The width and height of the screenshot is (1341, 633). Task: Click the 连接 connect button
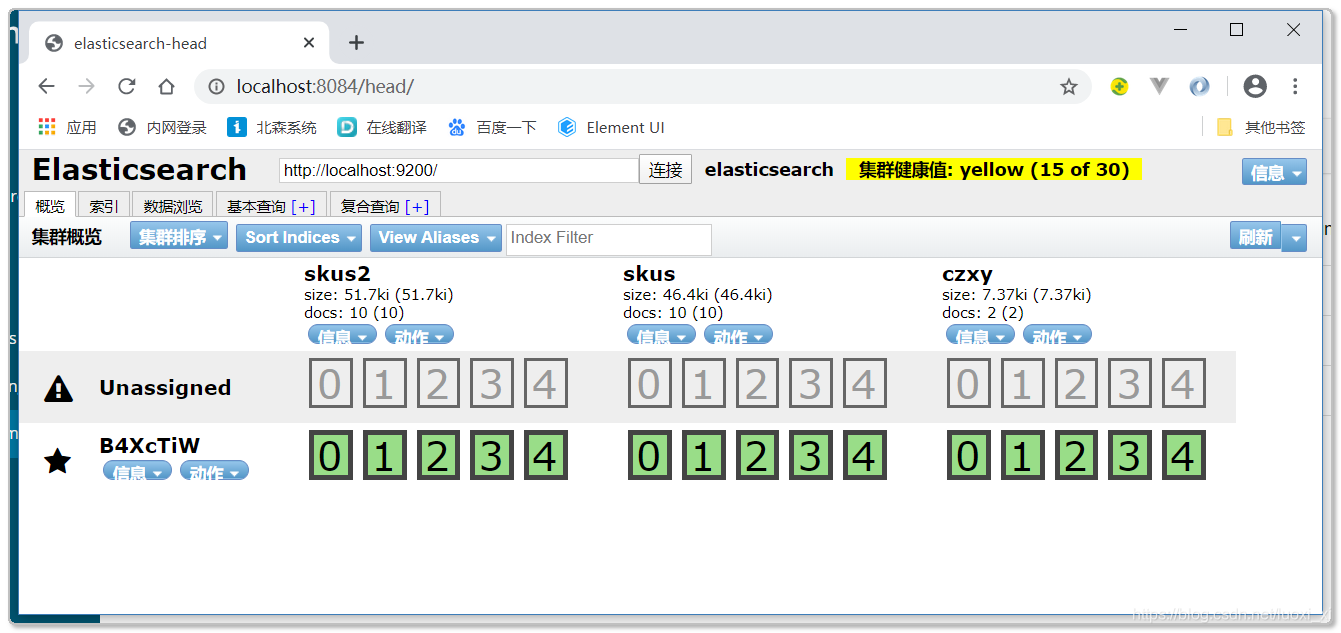pyautogui.click(x=666, y=170)
